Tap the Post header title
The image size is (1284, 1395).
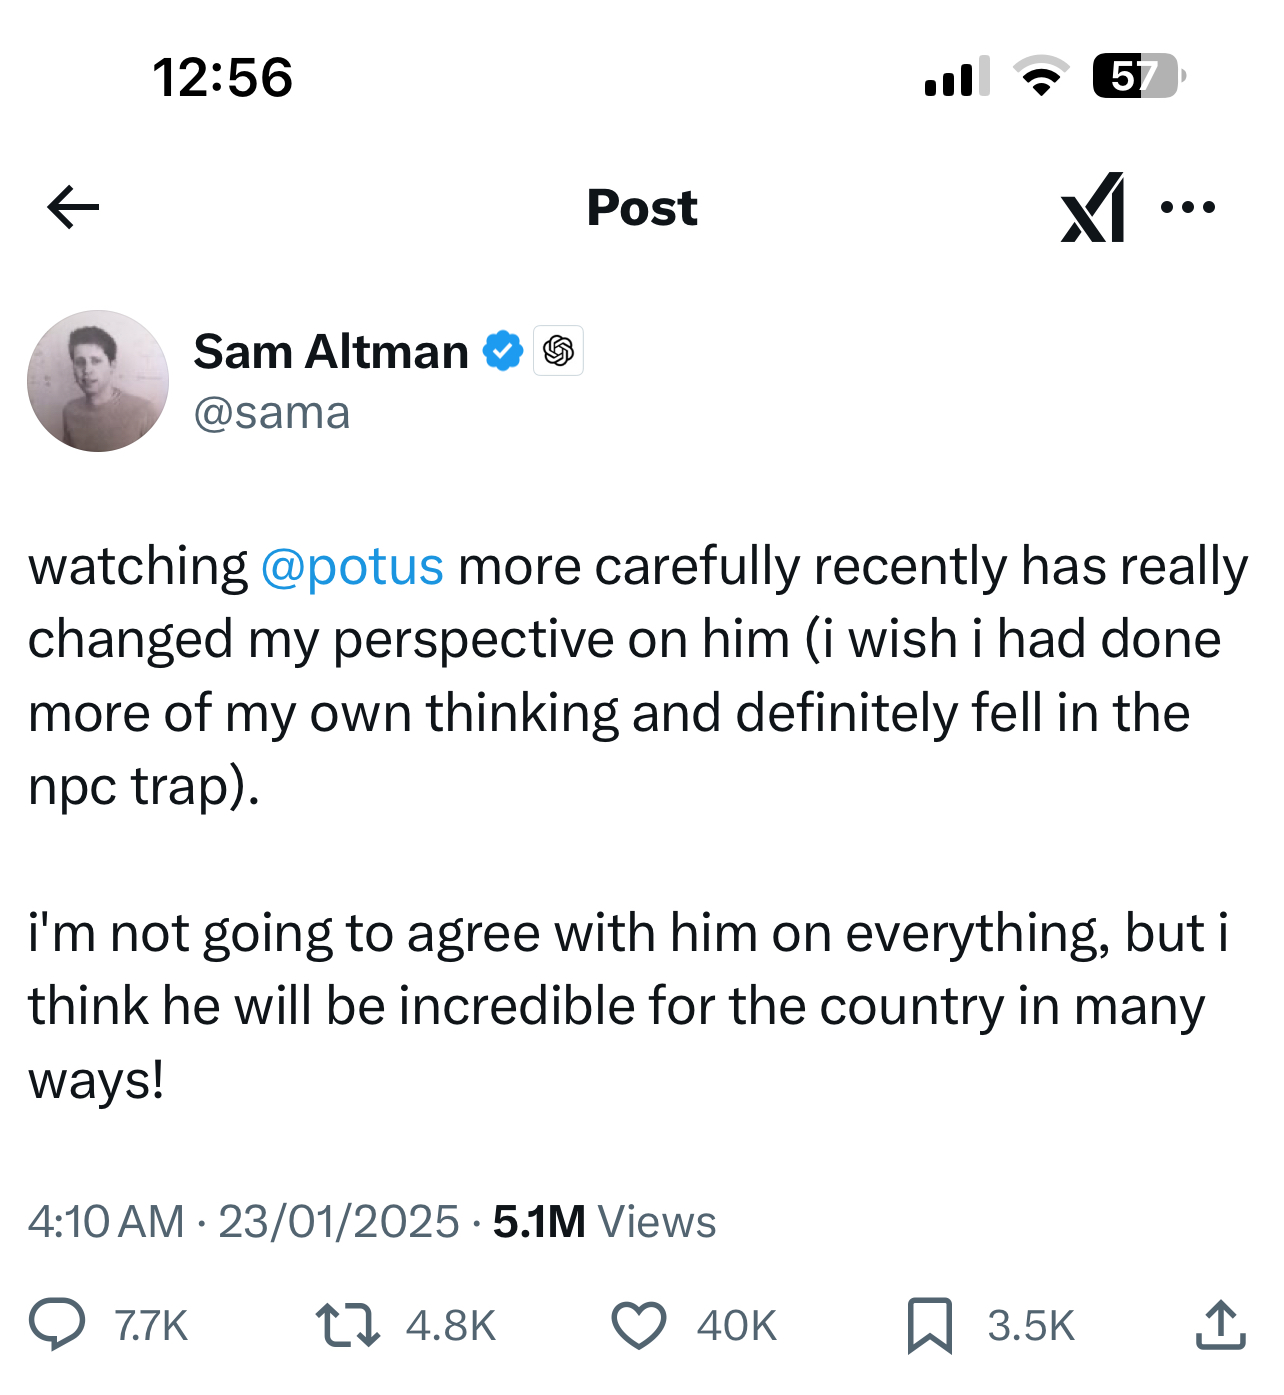[x=642, y=208]
